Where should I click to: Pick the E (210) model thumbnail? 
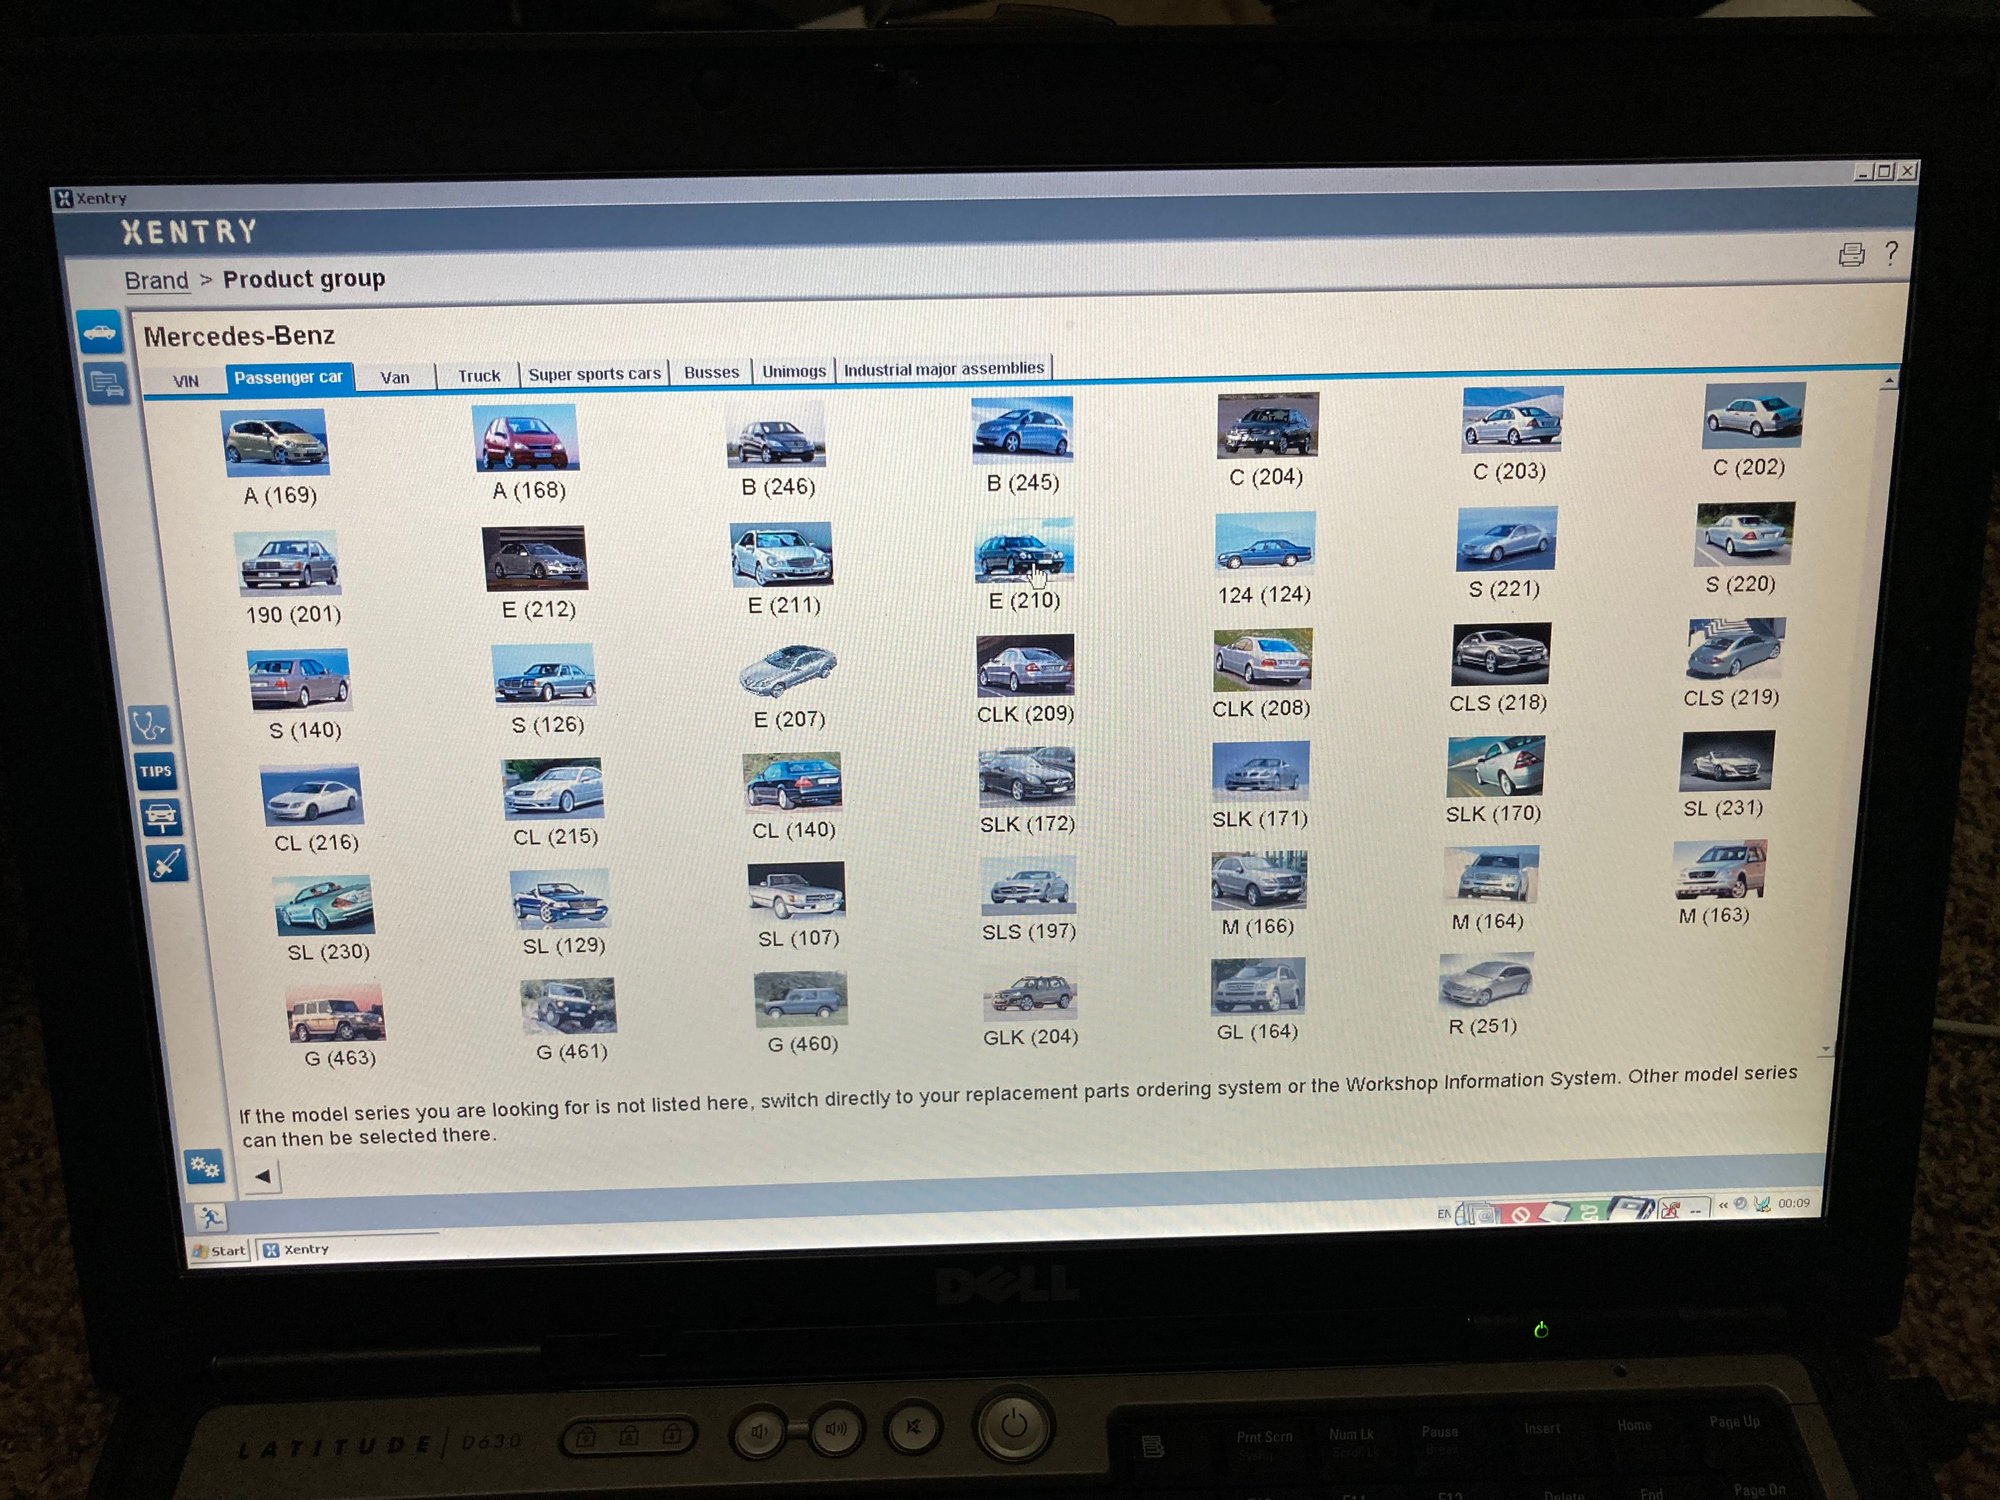(1025, 549)
